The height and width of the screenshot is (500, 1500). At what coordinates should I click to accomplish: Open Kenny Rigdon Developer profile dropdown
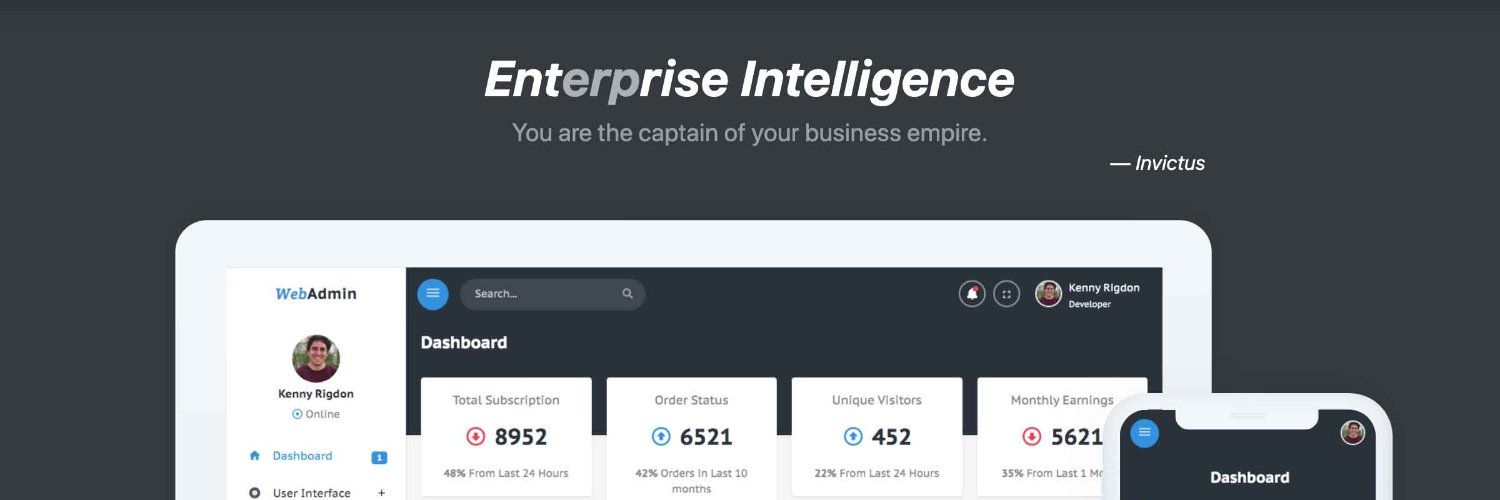[1088, 294]
